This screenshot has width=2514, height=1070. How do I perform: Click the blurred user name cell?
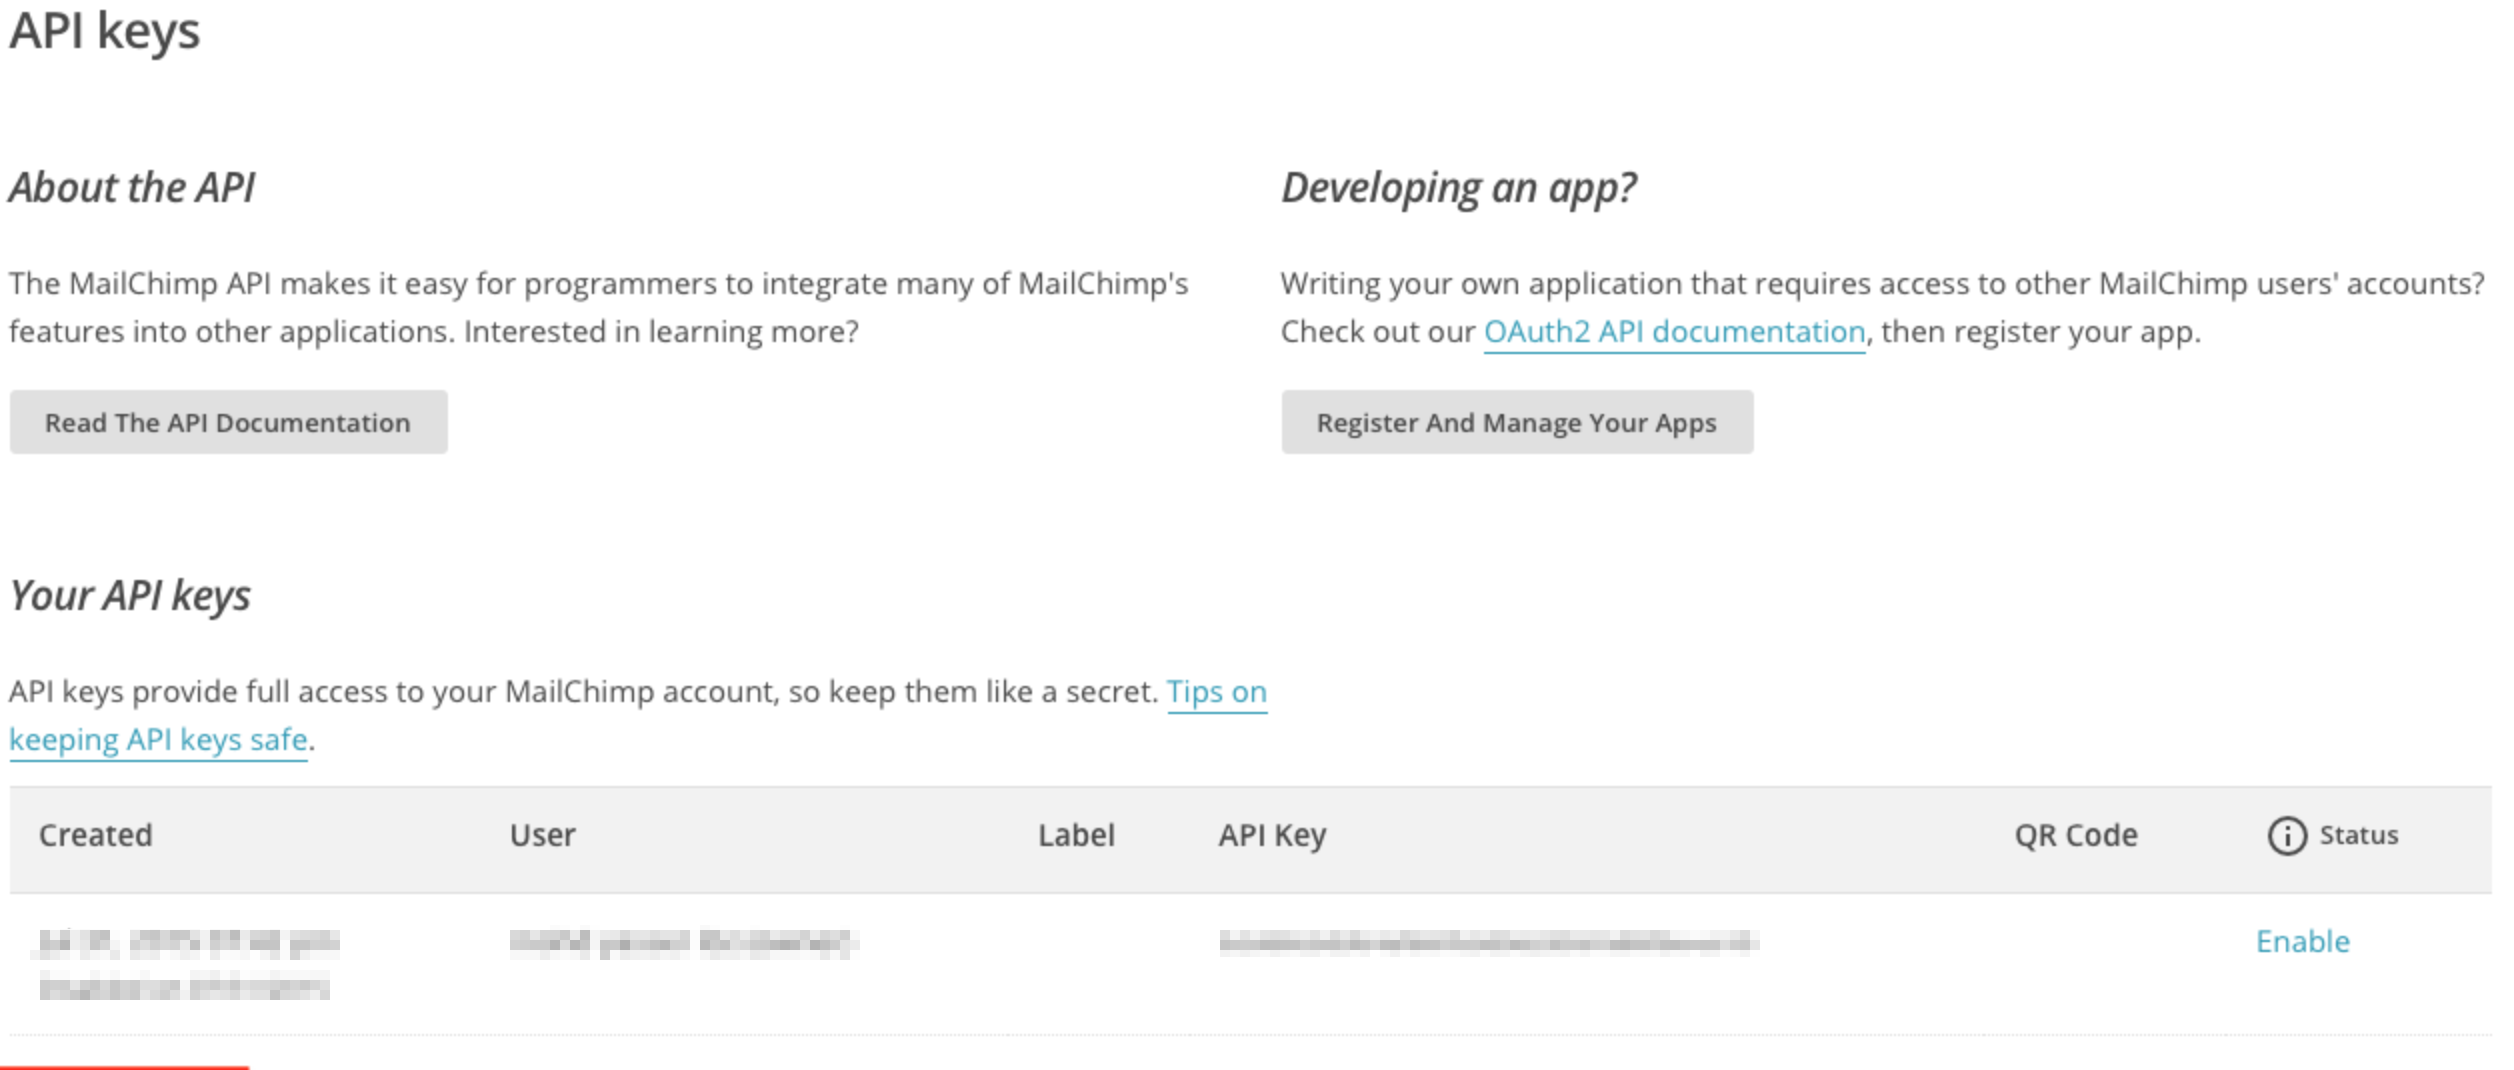[683, 943]
